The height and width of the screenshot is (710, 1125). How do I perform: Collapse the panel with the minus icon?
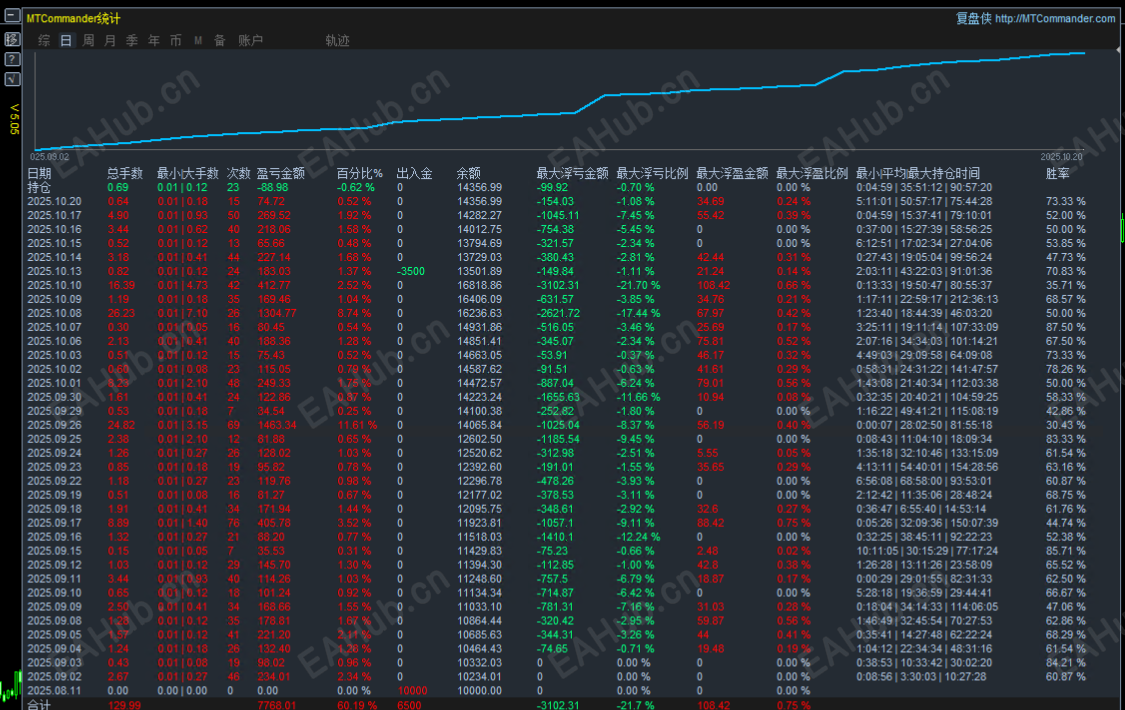pyautogui.click(x=12, y=16)
